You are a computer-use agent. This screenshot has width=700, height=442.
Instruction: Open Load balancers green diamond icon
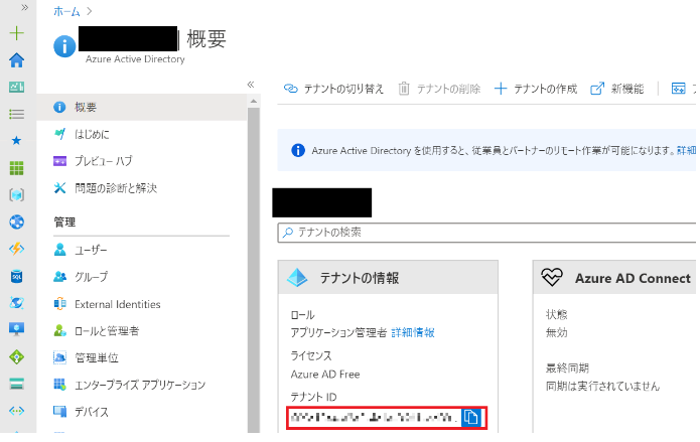(x=17, y=357)
